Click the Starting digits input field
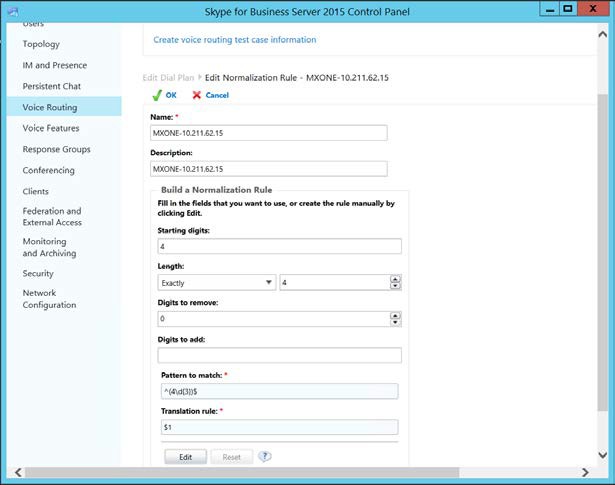This screenshot has width=615, height=485. pyautogui.click(x=279, y=247)
